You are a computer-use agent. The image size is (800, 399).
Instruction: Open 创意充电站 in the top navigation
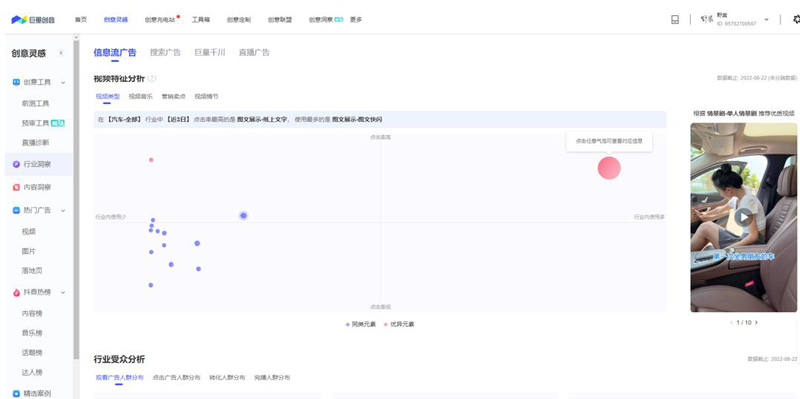pos(160,19)
